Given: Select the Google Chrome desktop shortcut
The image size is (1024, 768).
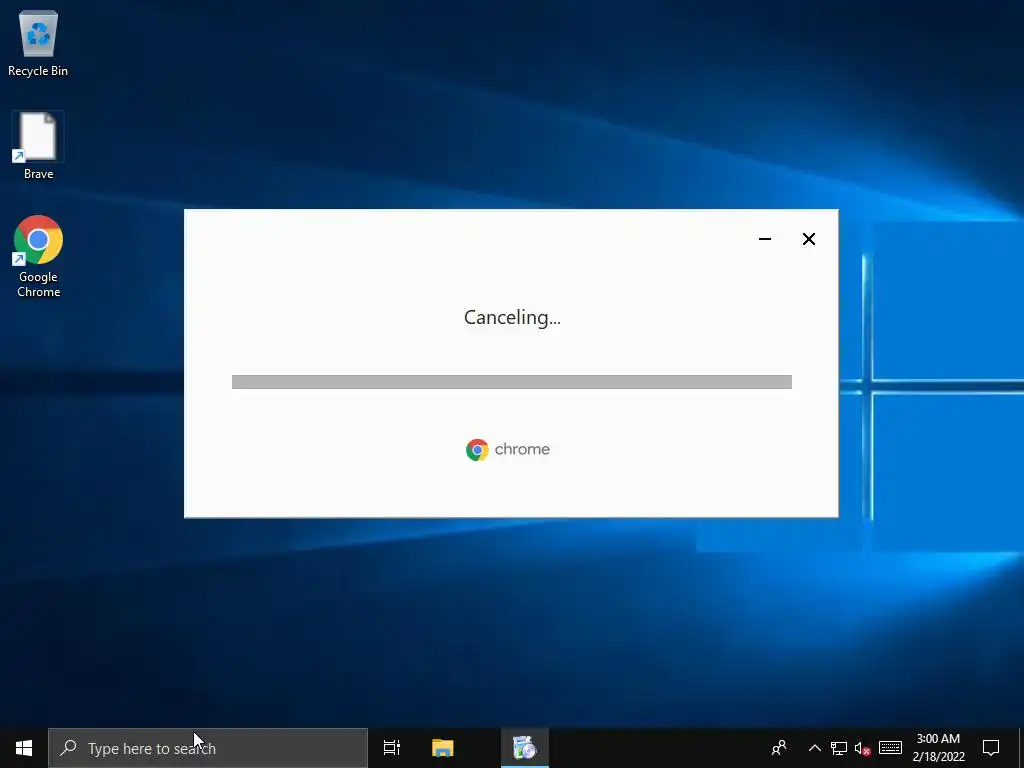Looking at the screenshot, I should (38, 256).
